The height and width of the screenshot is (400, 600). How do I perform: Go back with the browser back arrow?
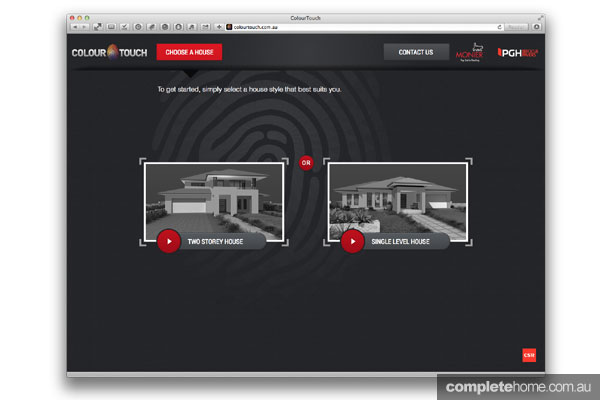(75, 27)
